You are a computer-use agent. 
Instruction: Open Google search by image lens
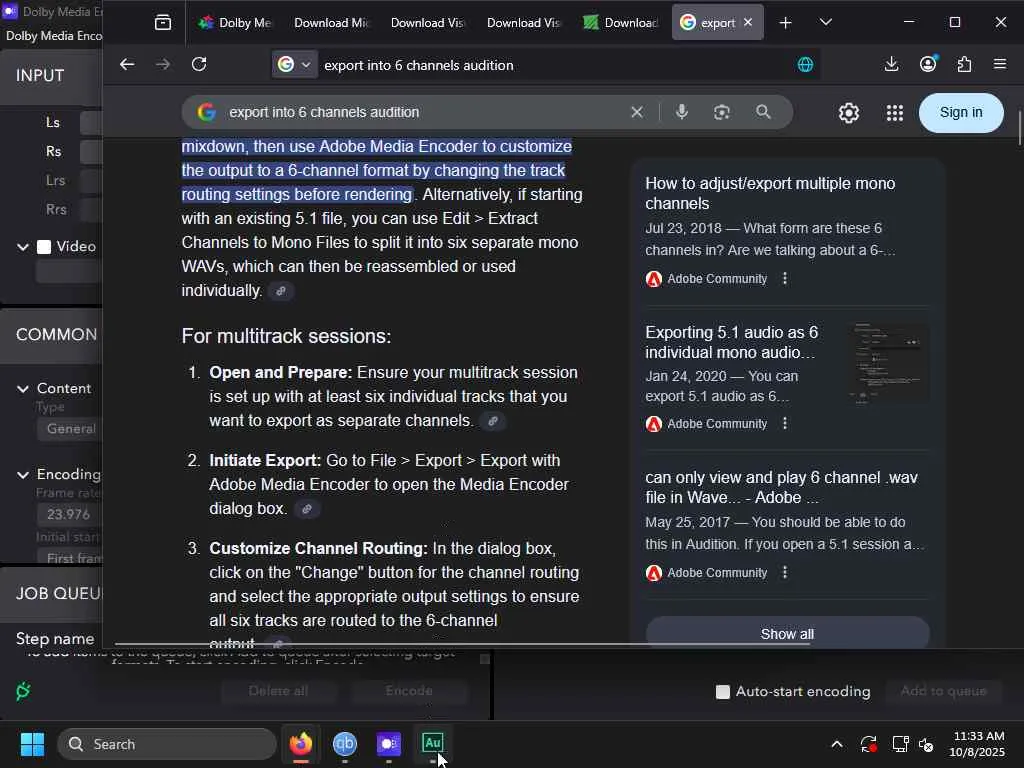click(722, 112)
